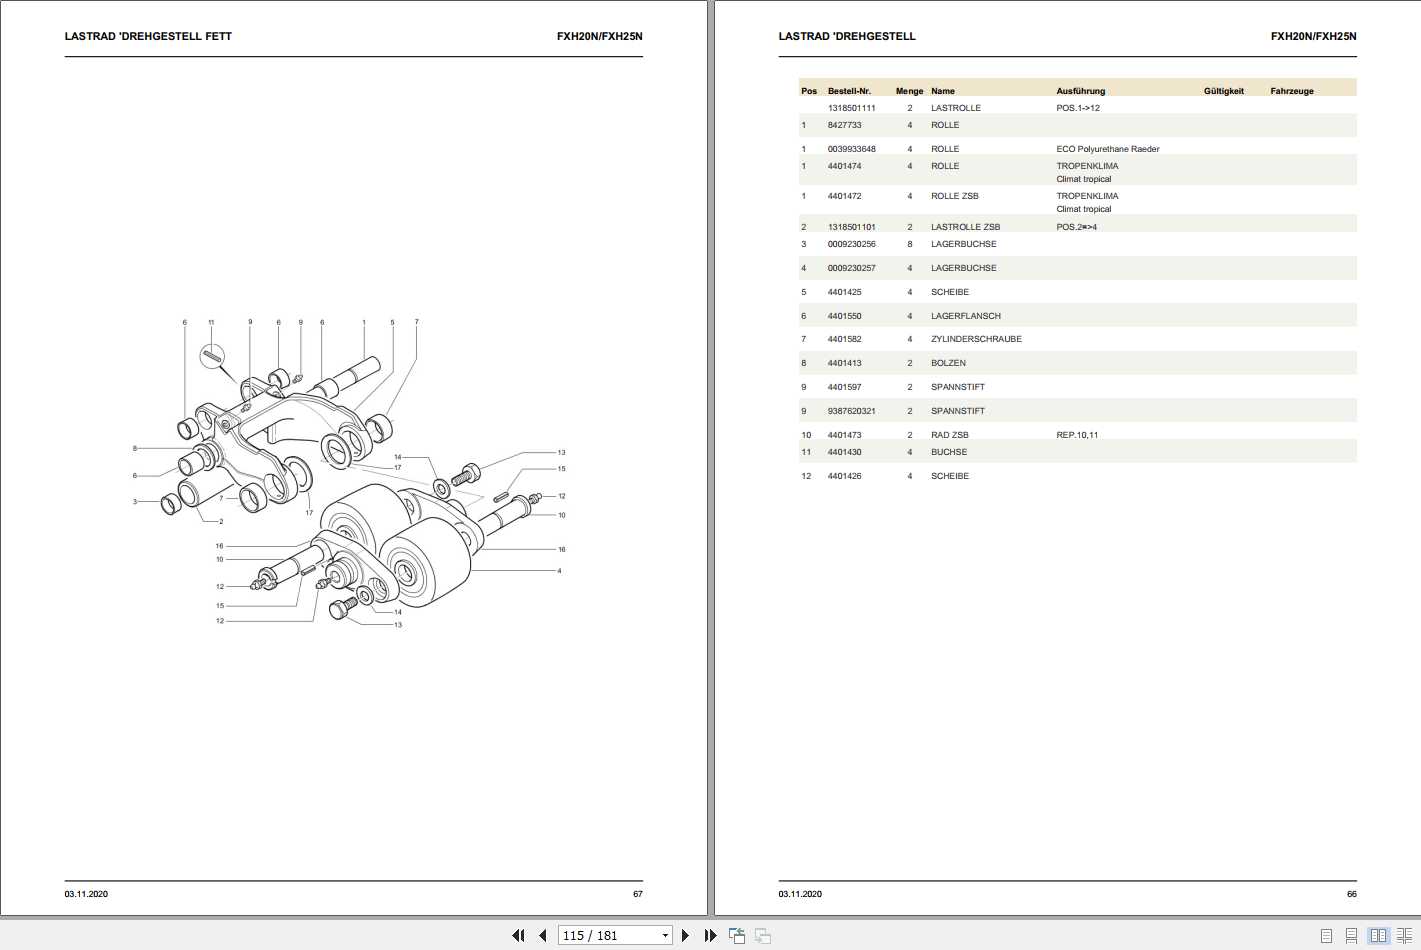Jump to the last page
Screen dimensions: 1421x950
710,936
